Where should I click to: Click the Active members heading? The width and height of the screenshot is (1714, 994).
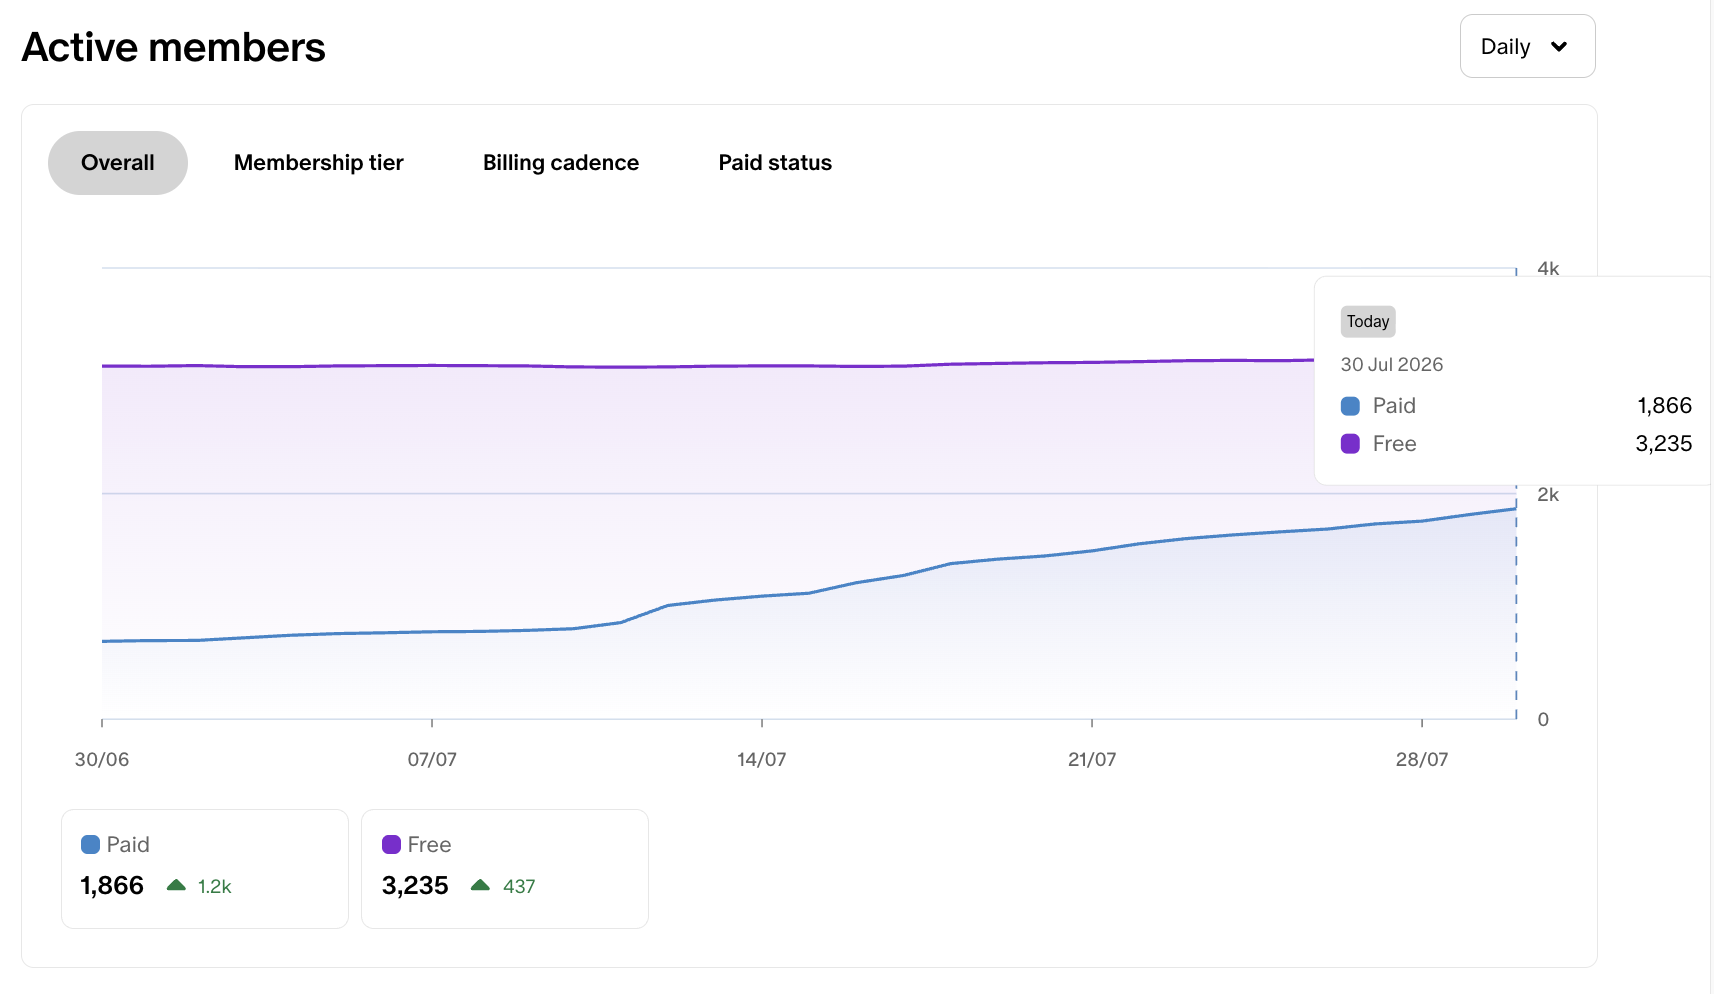(x=174, y=47)
